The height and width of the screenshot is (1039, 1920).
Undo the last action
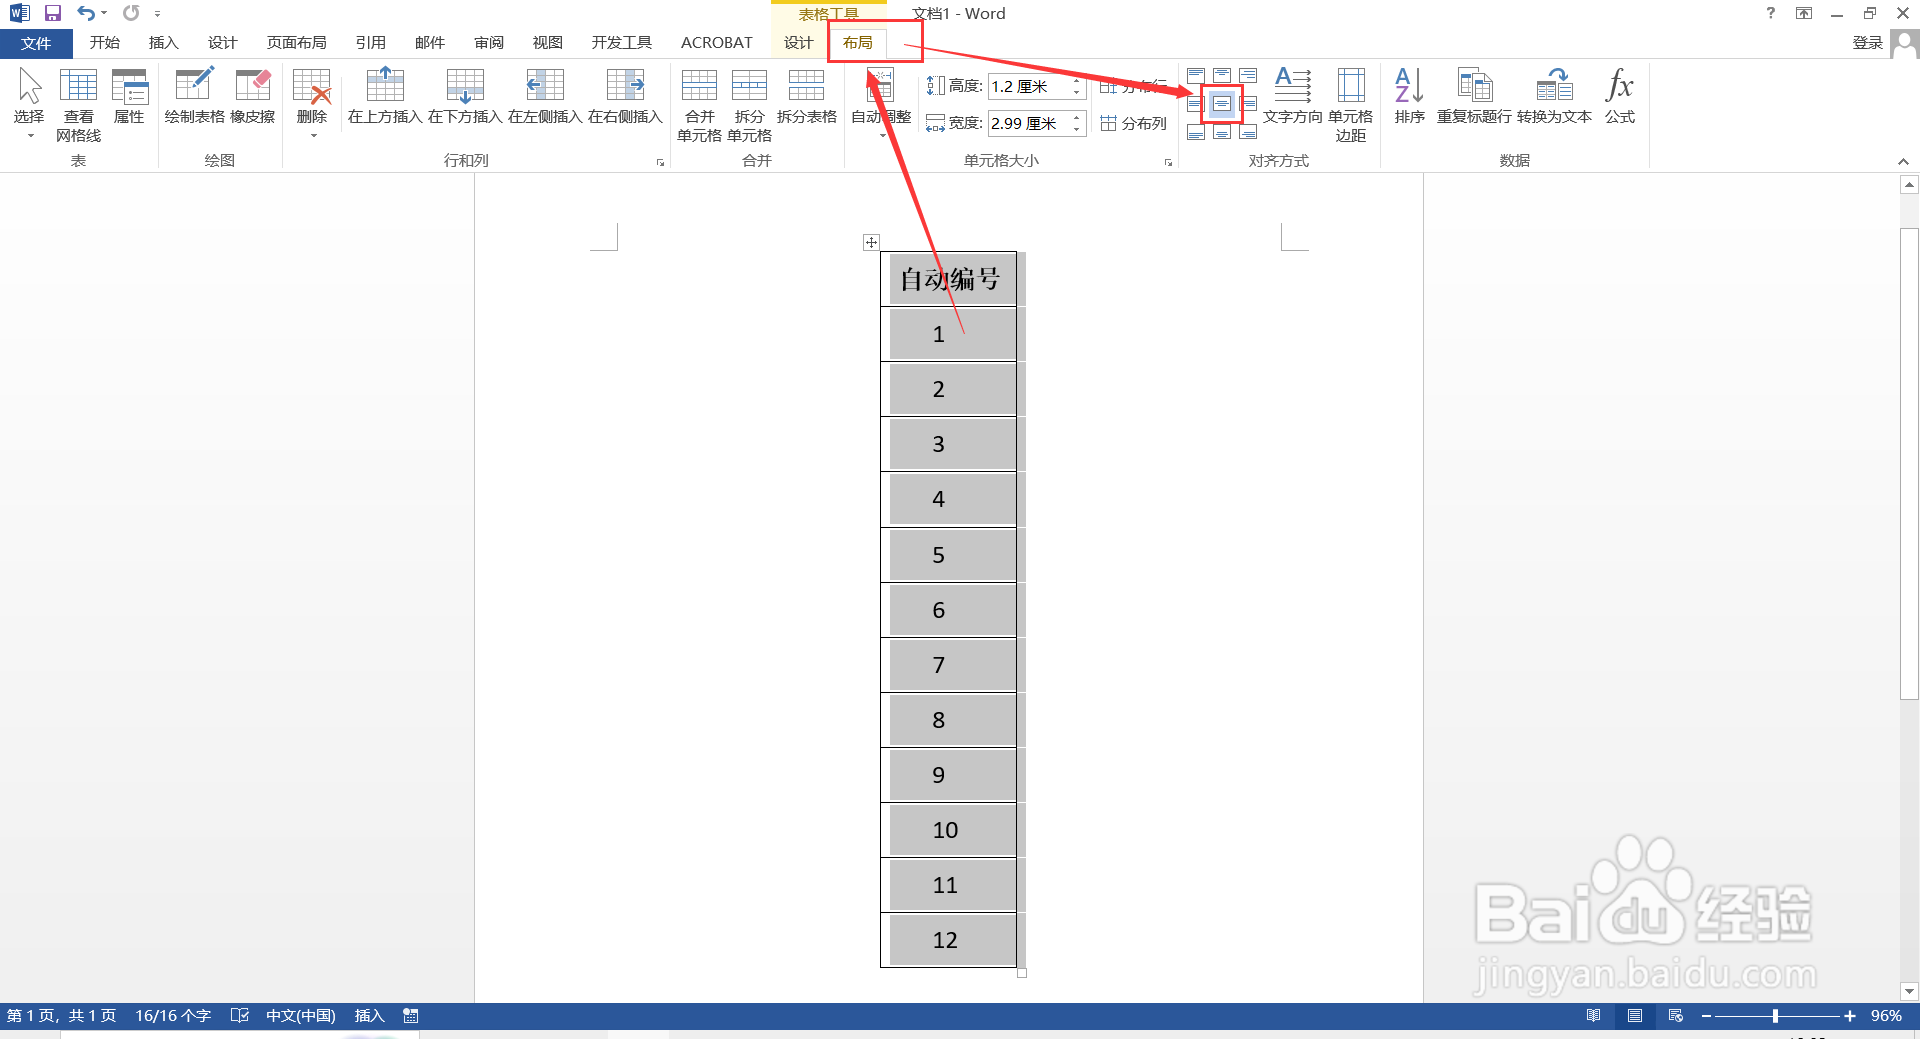pyautogui.click(x=86, y=13)
